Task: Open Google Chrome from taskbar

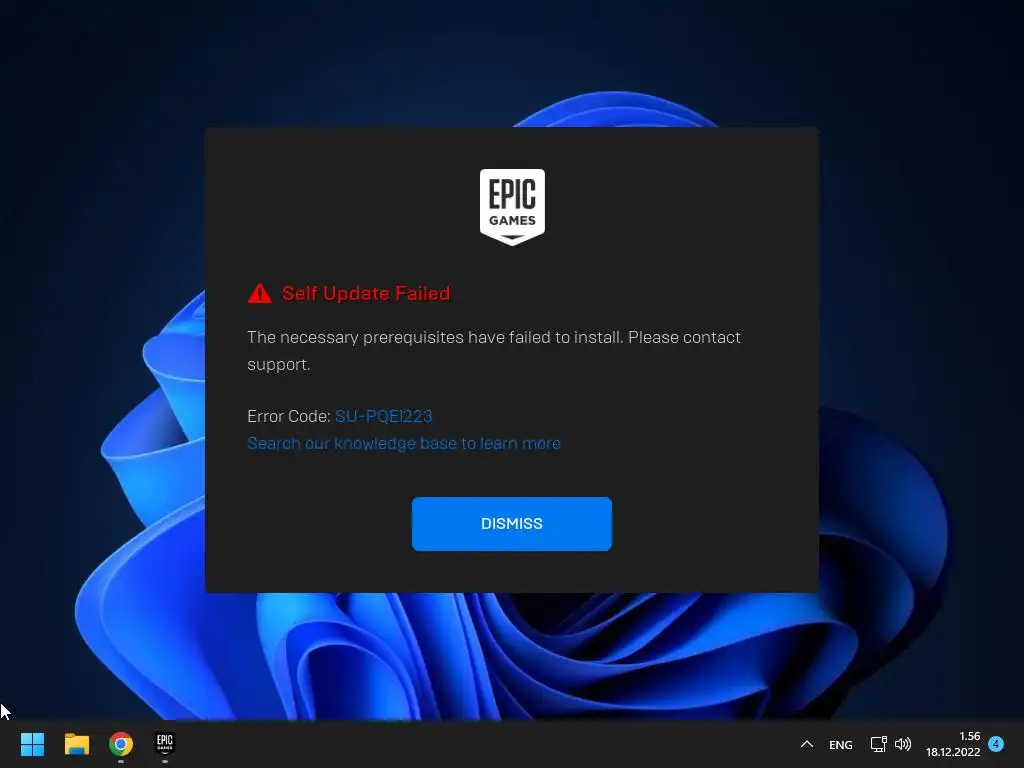Action: [121, 744]
